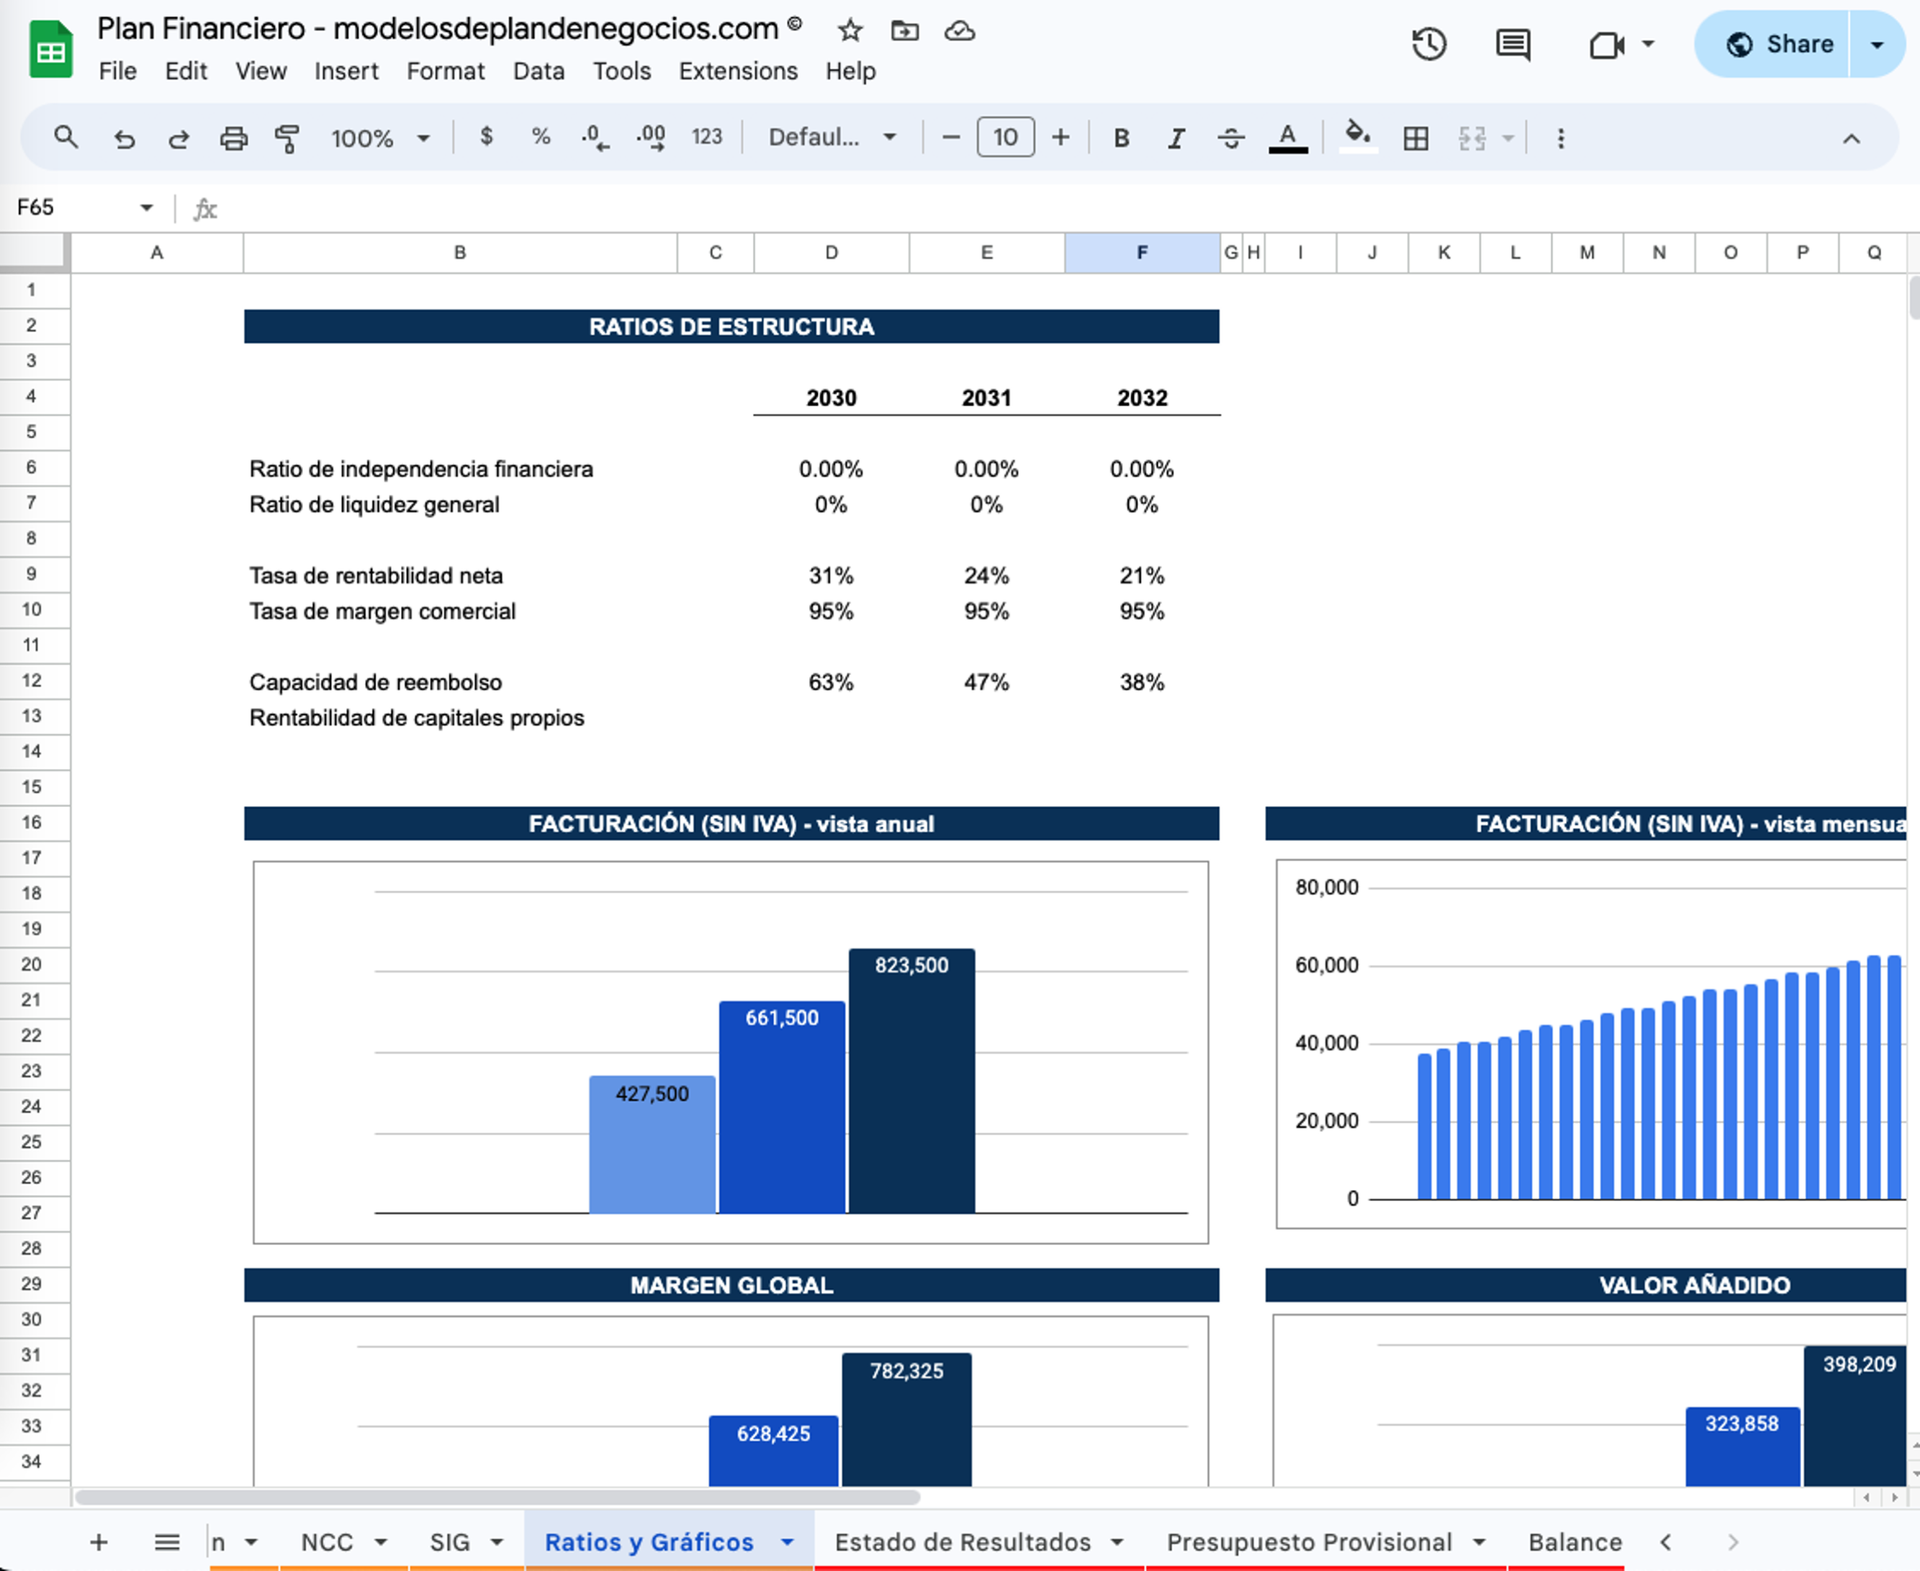1920x1571 pixels.
Task: Open the Ratios y Gráficos sheet menu
Action: coord(786,1542)
